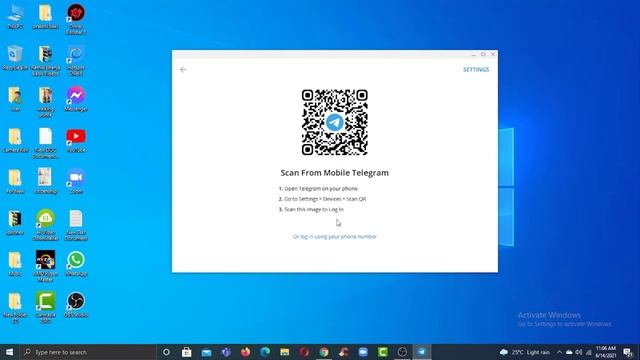Open SETTINGS in the Telegram login window

pyautogui.click(x=476, y=70)
